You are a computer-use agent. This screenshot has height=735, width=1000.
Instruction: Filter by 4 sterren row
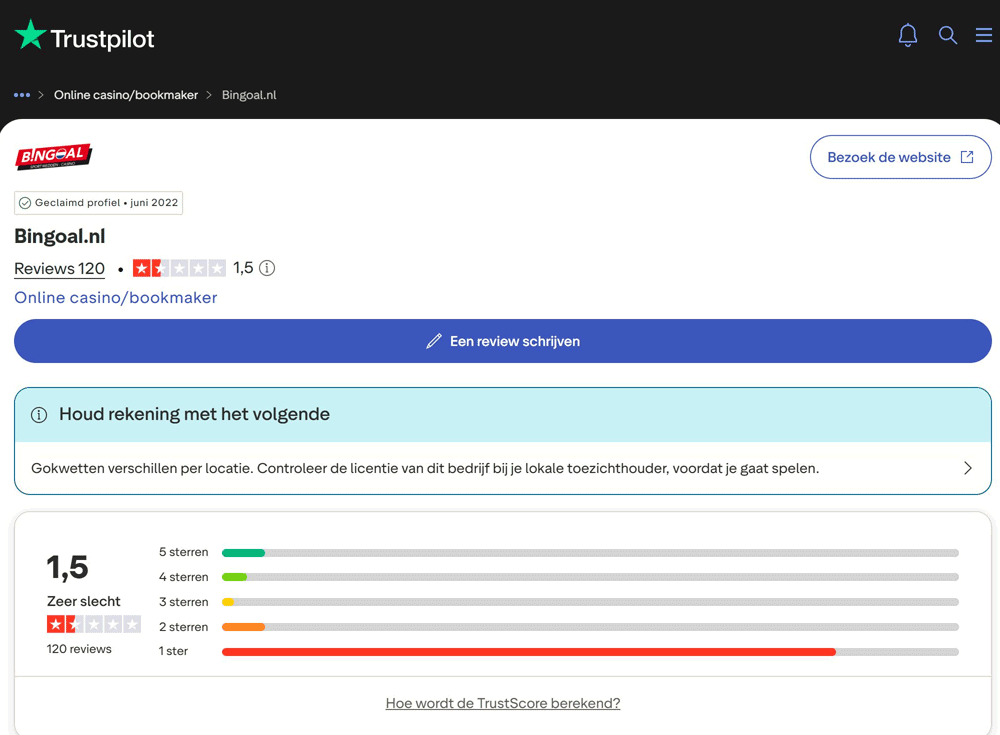point(558,577)
